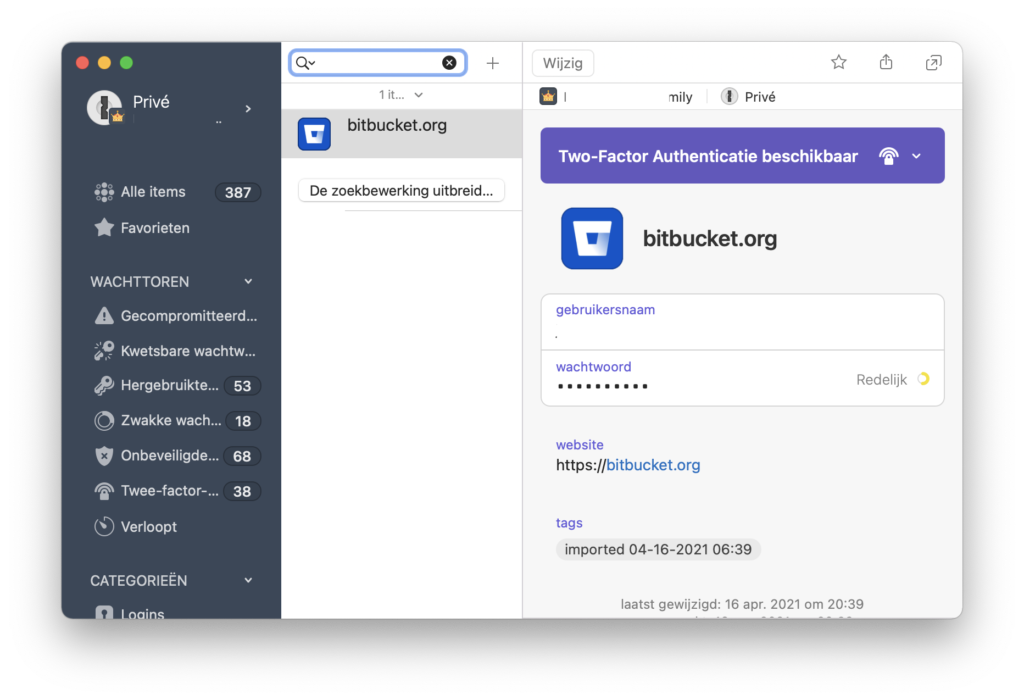Click the bitbucket.org title in details

pos(710,238)
